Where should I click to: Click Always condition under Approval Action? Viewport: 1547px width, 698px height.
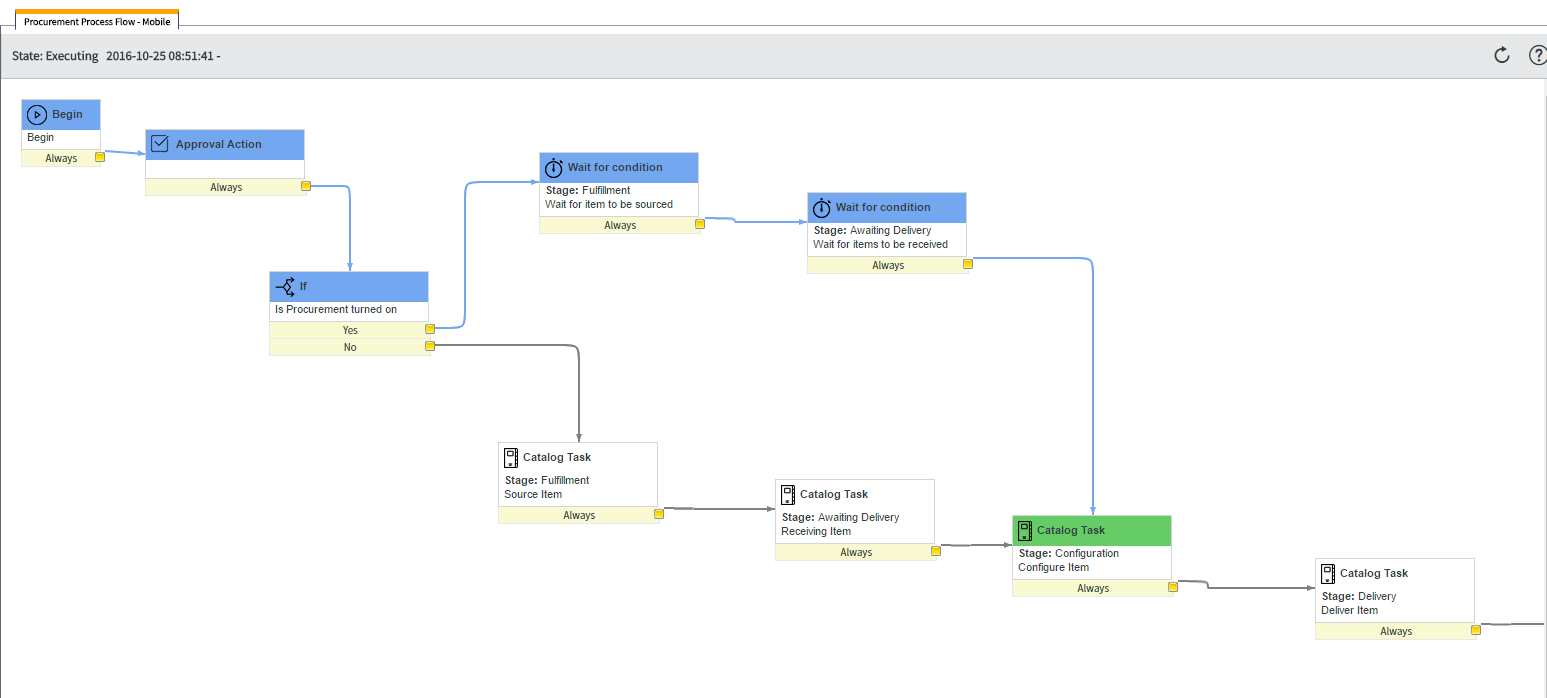click(x=226, y=187)
